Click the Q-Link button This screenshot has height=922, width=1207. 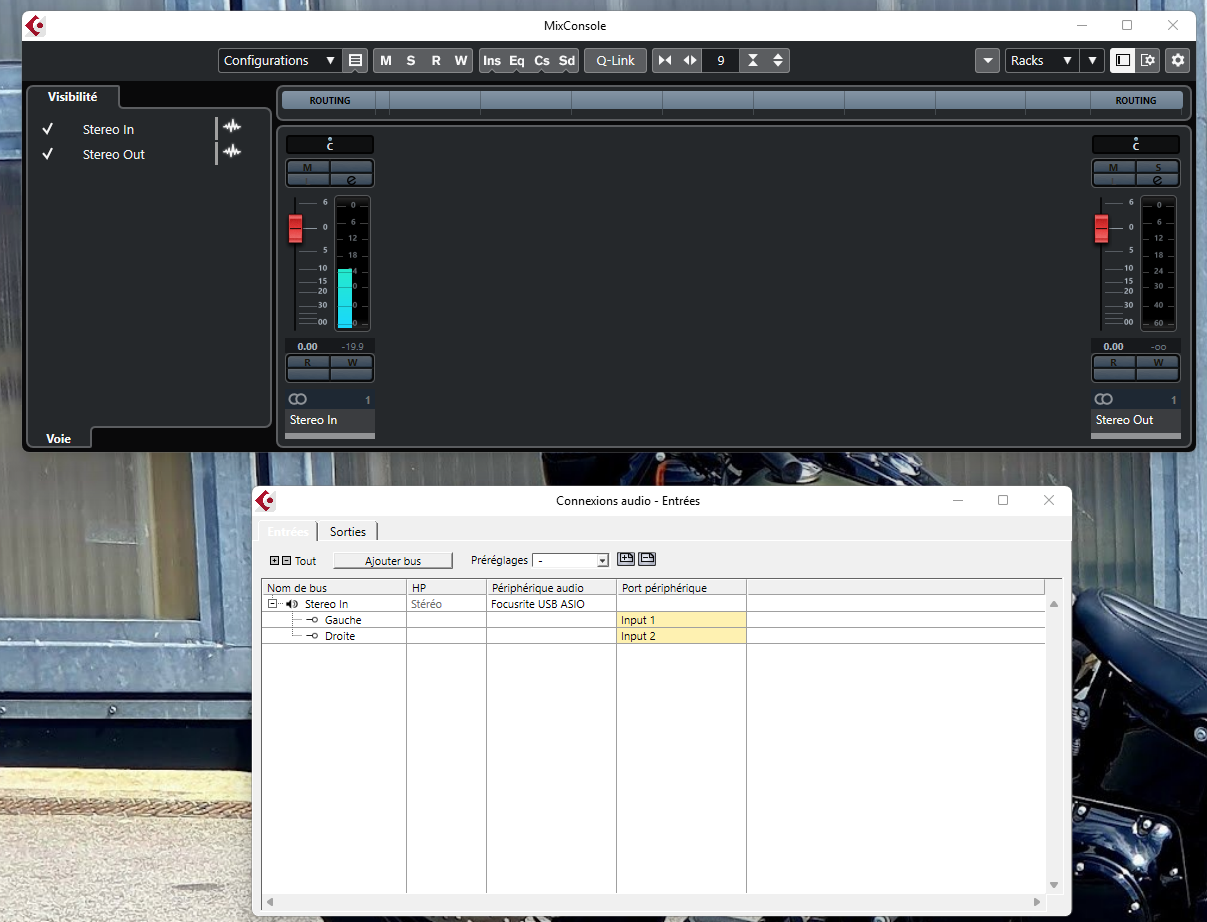tap(615, 60)
